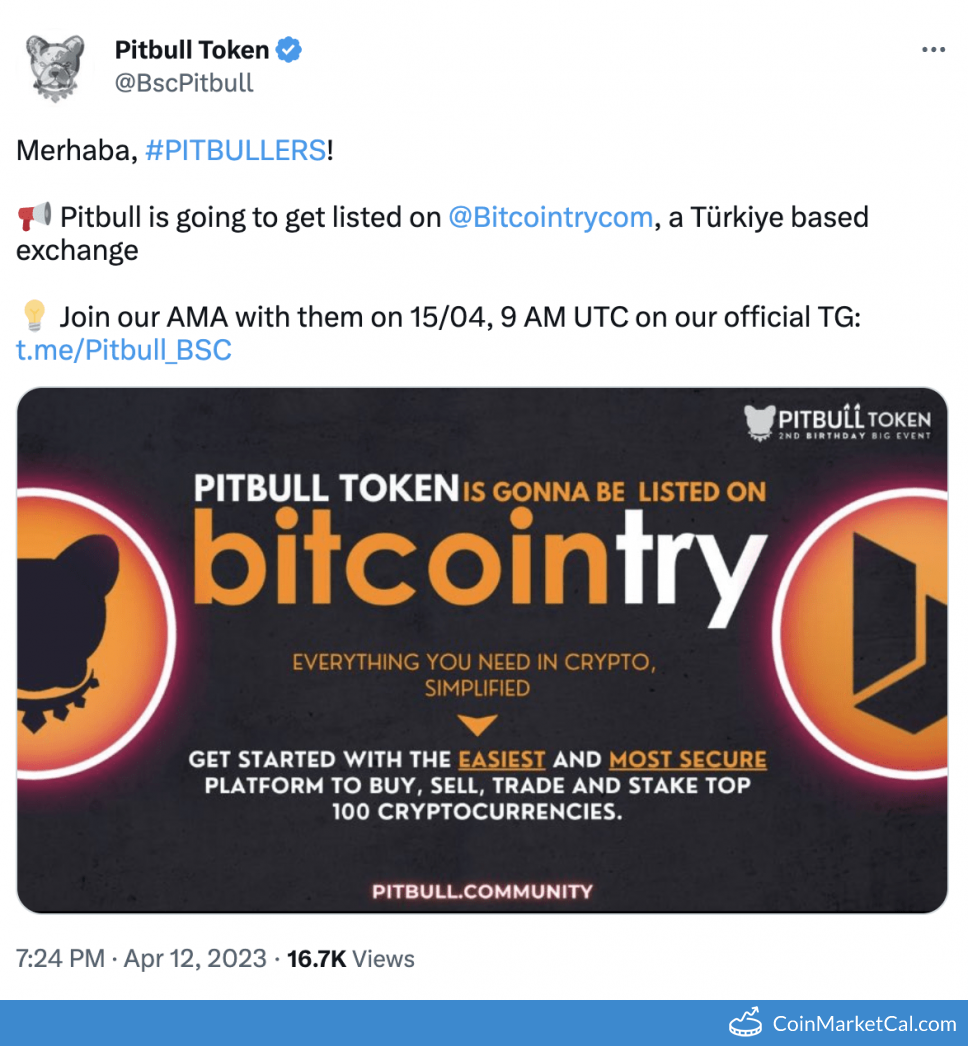
Task: Click the blue verified badge
Action: point(290,49)
